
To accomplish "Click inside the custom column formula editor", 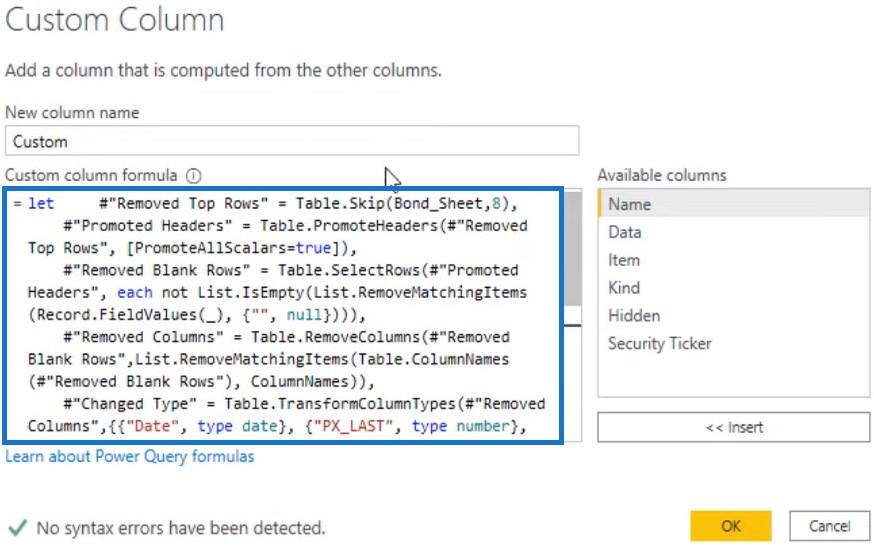I will coord(283,315).
